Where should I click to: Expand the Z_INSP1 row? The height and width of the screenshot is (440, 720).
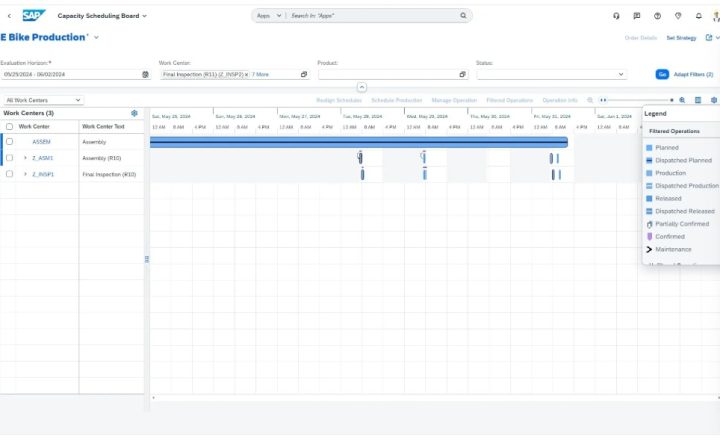[25, 174]
